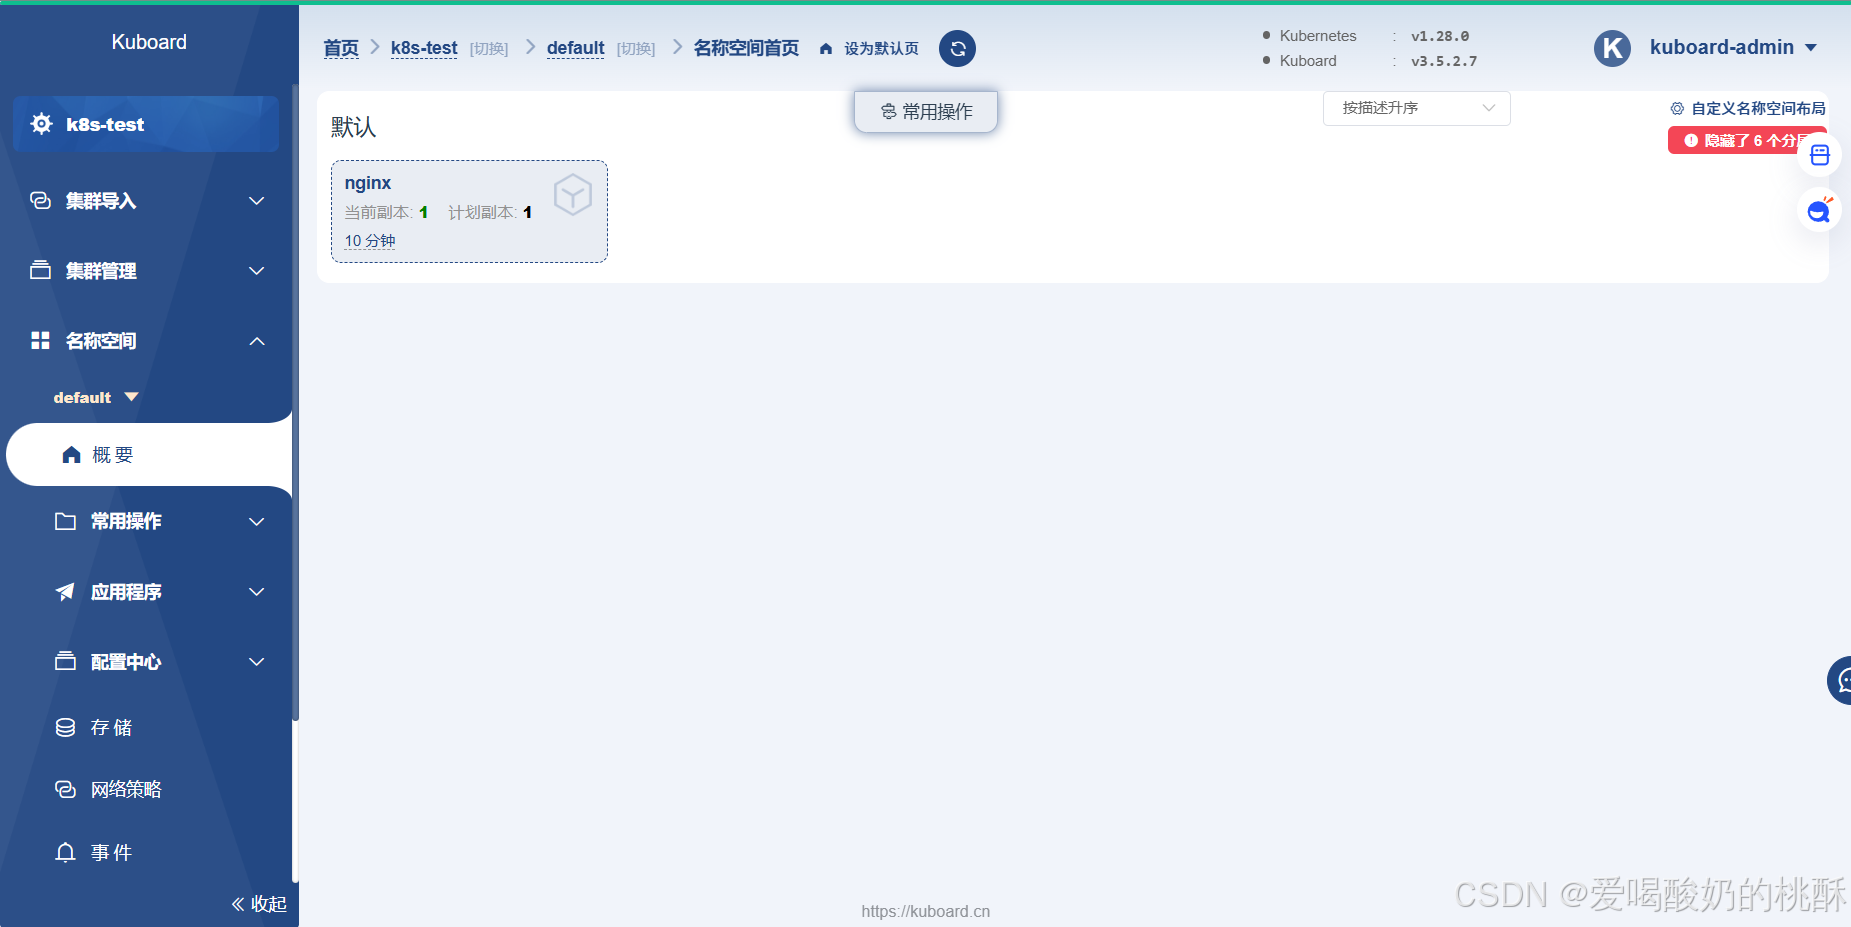Expand the 集群管理 sidebar menu
Screen dimensions: 1851x927
coord(148,271)
